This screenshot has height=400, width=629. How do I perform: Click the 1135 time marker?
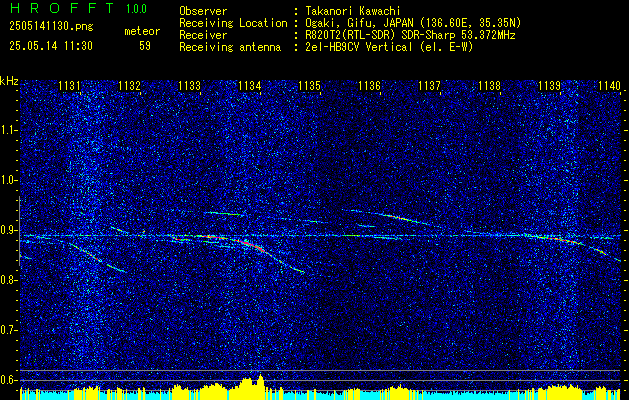pos(310,86)
